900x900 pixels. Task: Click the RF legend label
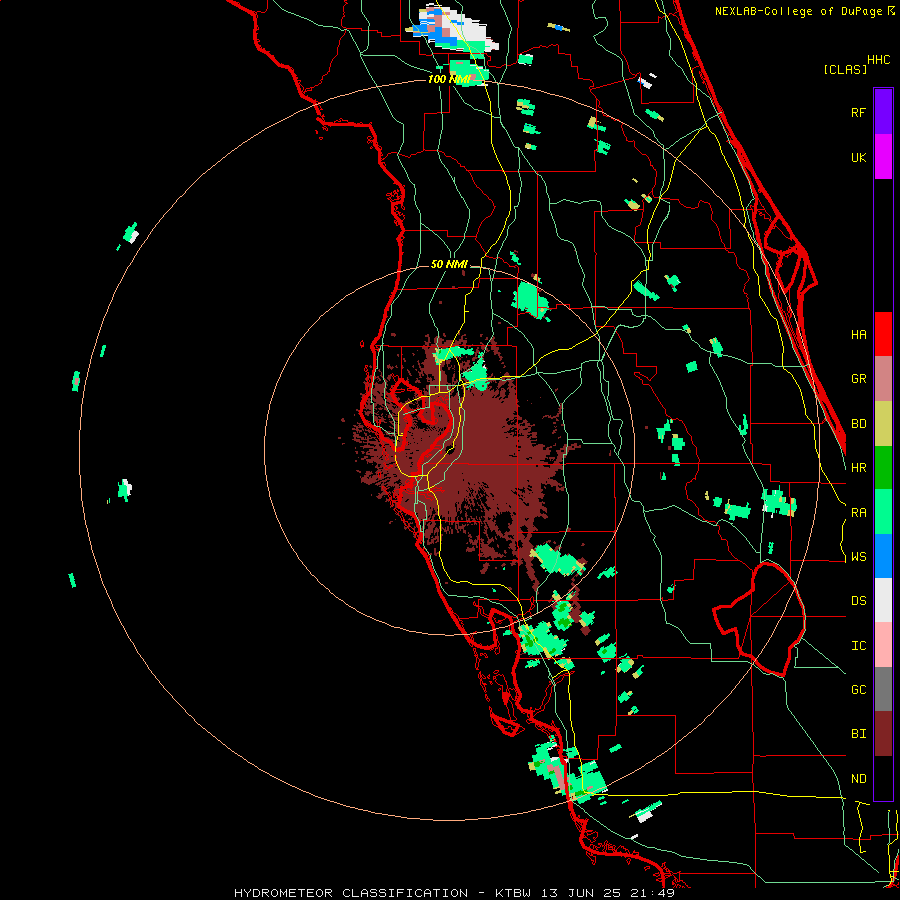pos(858,112)
